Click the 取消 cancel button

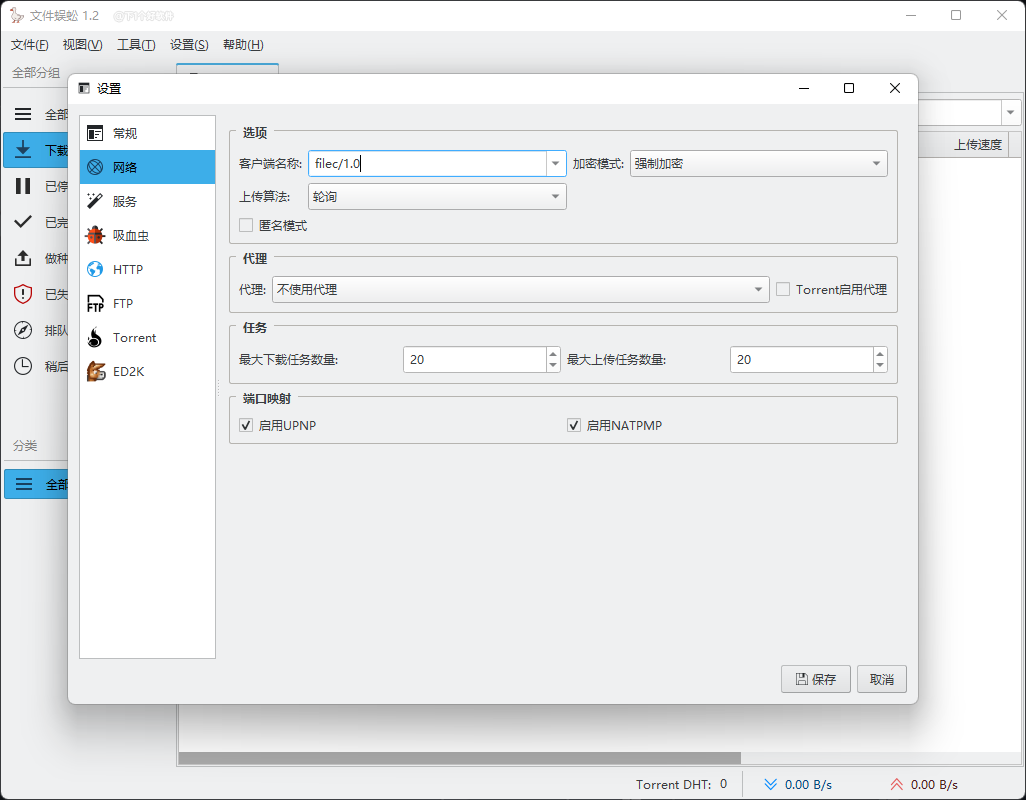click(881, 679)
